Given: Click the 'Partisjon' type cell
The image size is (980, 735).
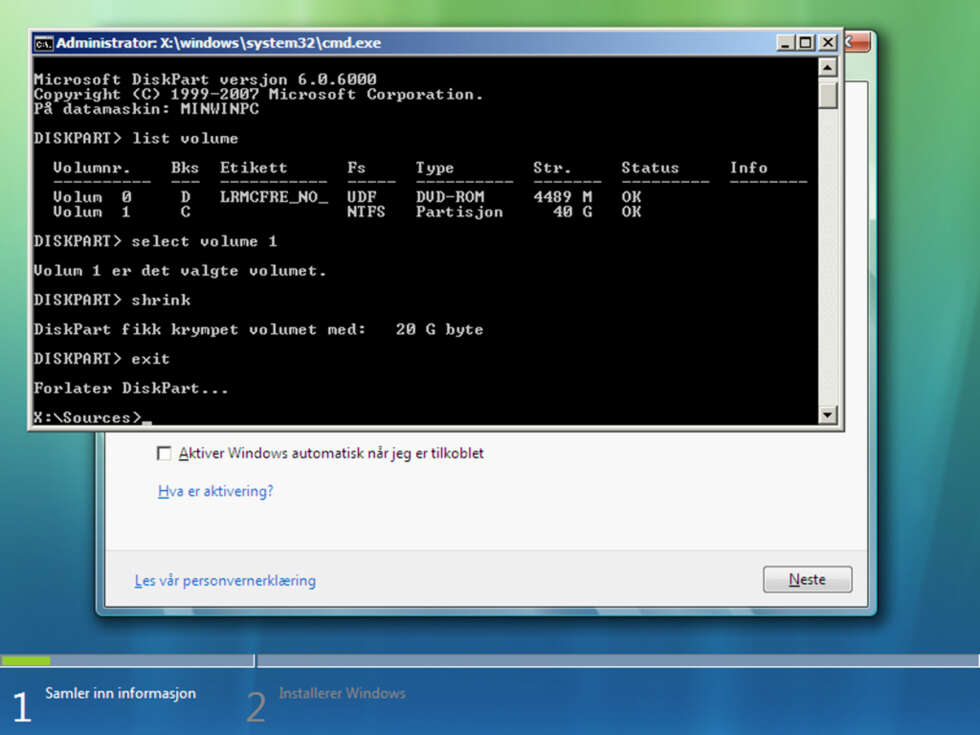Looking at the screenshot, I should (x=459, y=212).
